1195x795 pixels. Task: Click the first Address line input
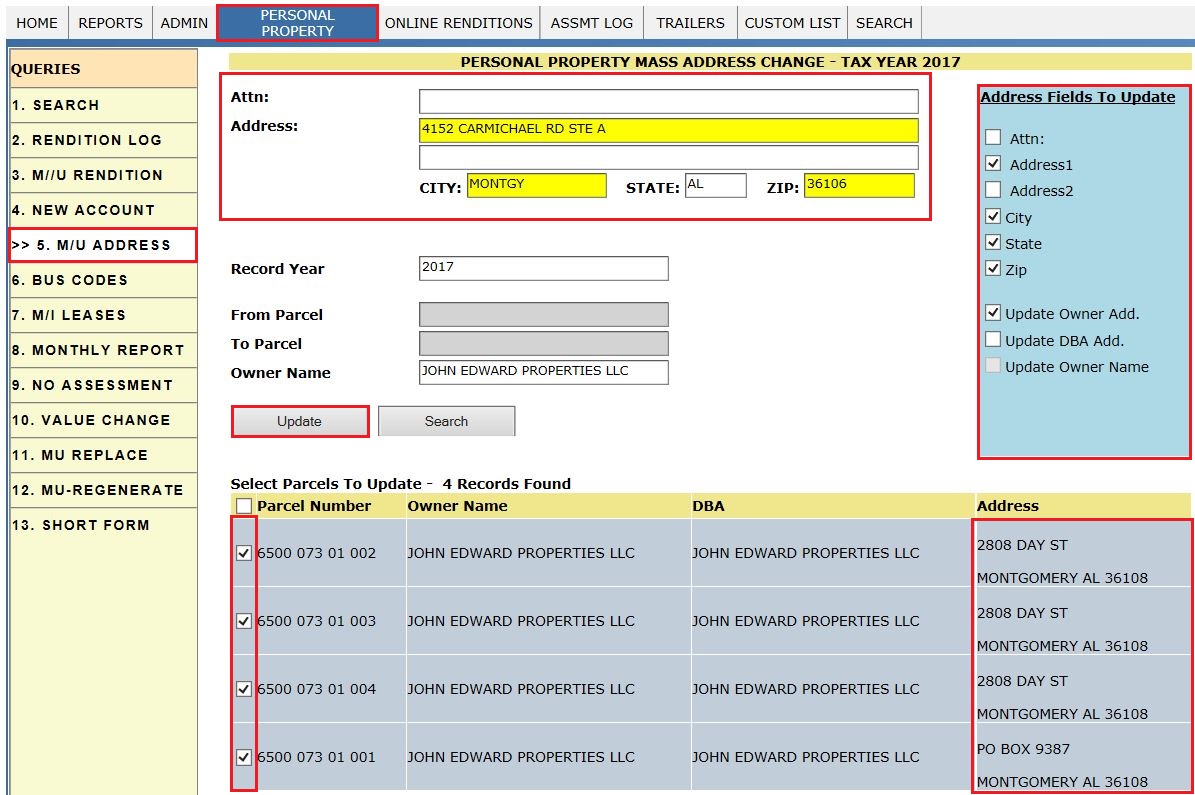pyautogui.click(x=668, y=130)
